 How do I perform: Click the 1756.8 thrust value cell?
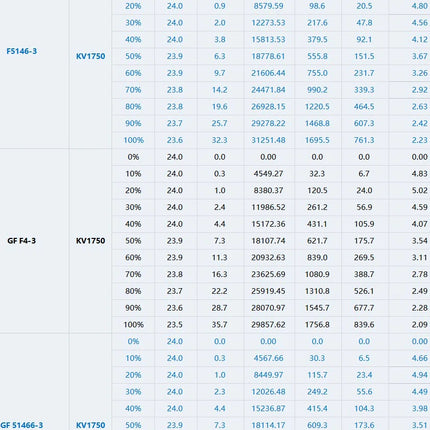317,325
